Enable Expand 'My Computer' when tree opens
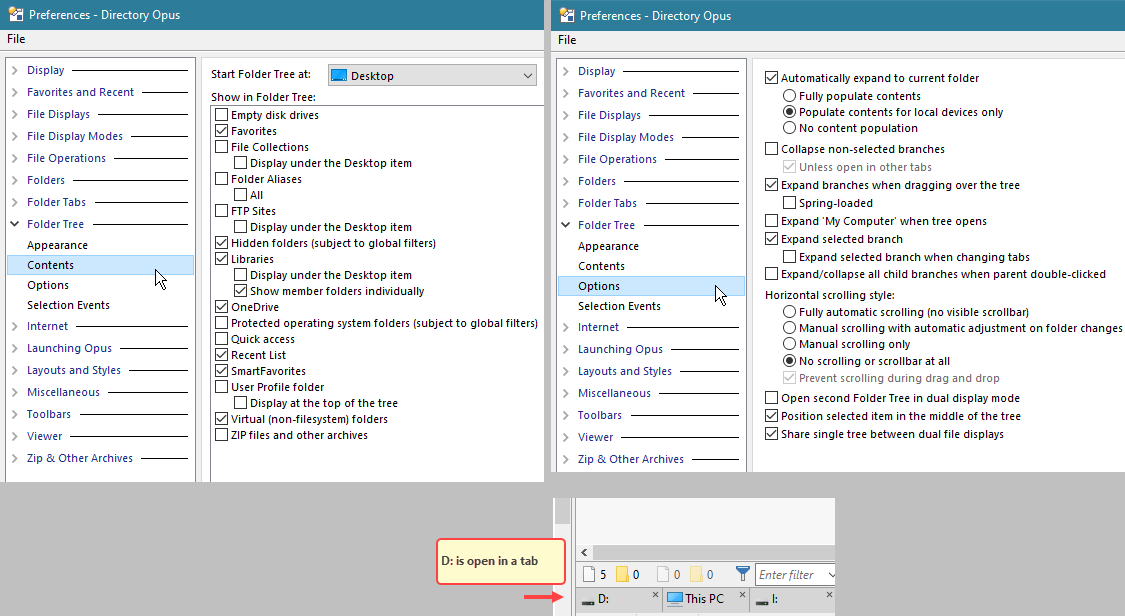 point(772,221)
